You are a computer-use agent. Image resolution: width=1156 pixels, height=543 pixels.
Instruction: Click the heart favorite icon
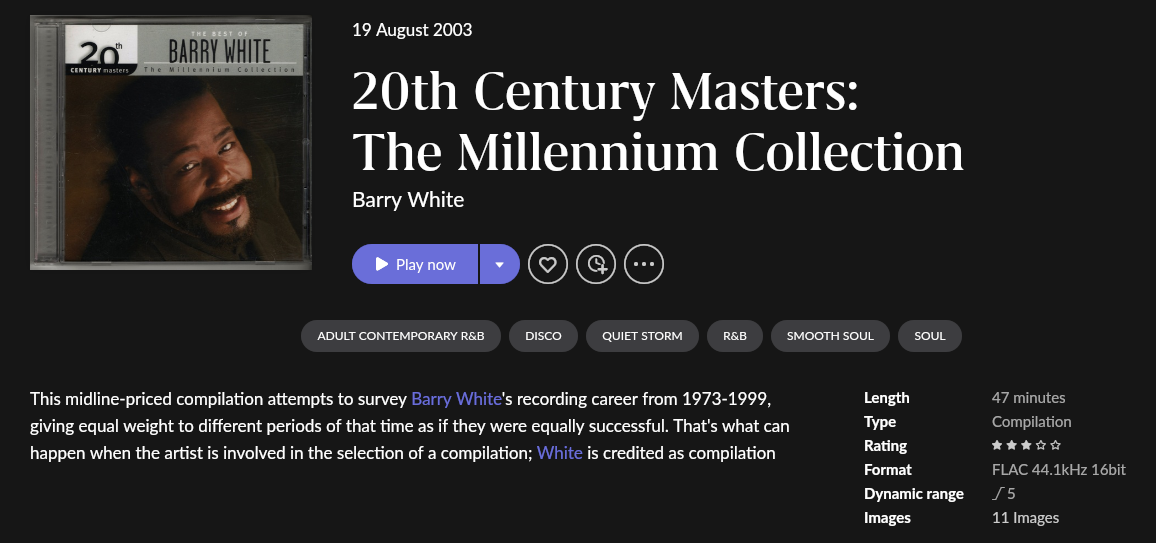click(x=547, y=265)
